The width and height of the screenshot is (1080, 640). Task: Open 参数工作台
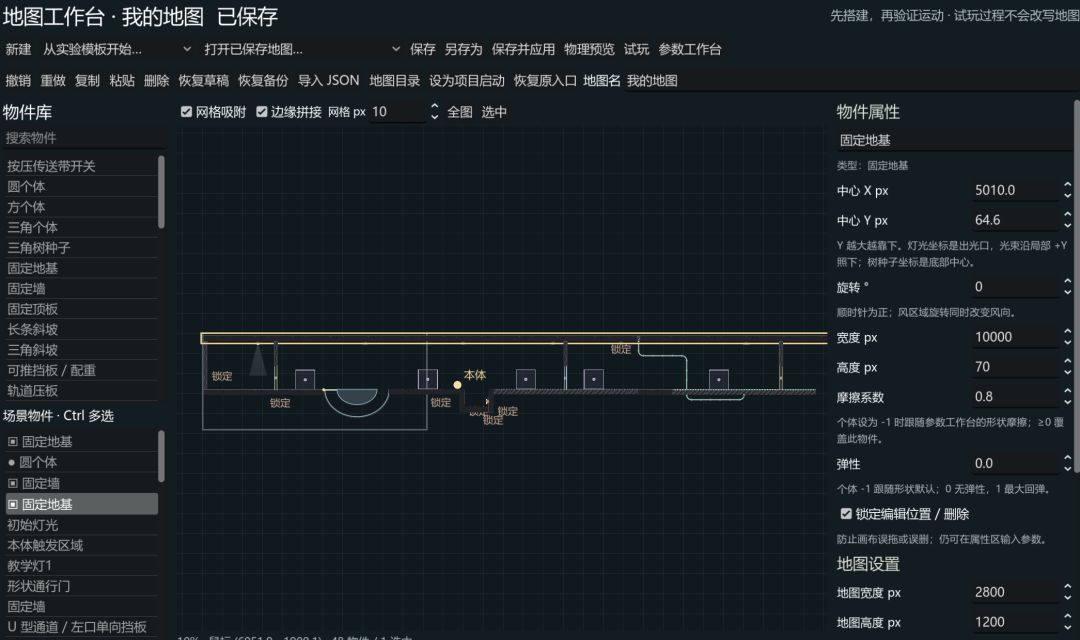click(689, 50)
